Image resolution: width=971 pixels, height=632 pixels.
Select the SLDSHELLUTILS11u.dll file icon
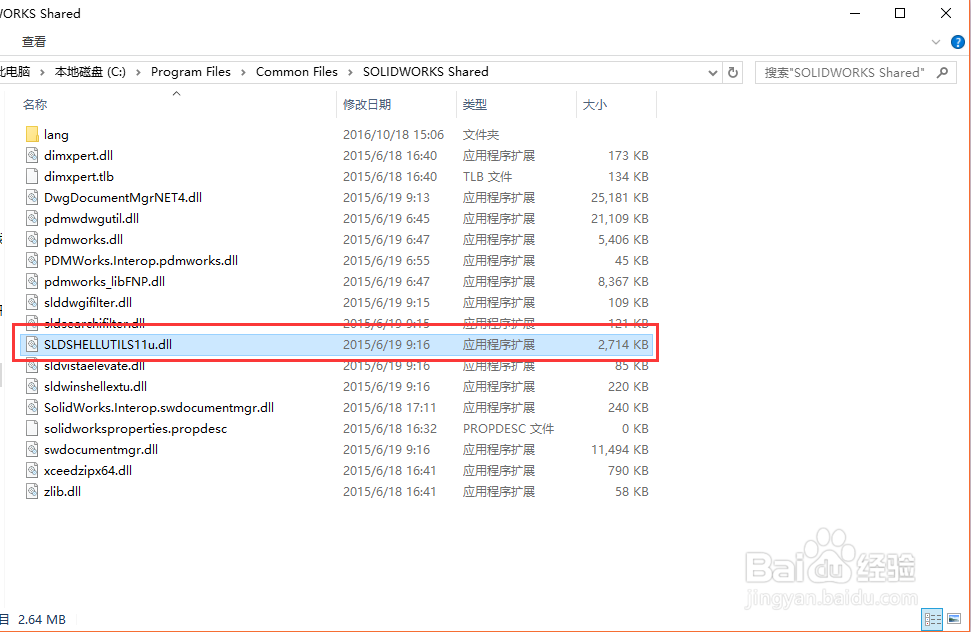click(x=32, y=345)
